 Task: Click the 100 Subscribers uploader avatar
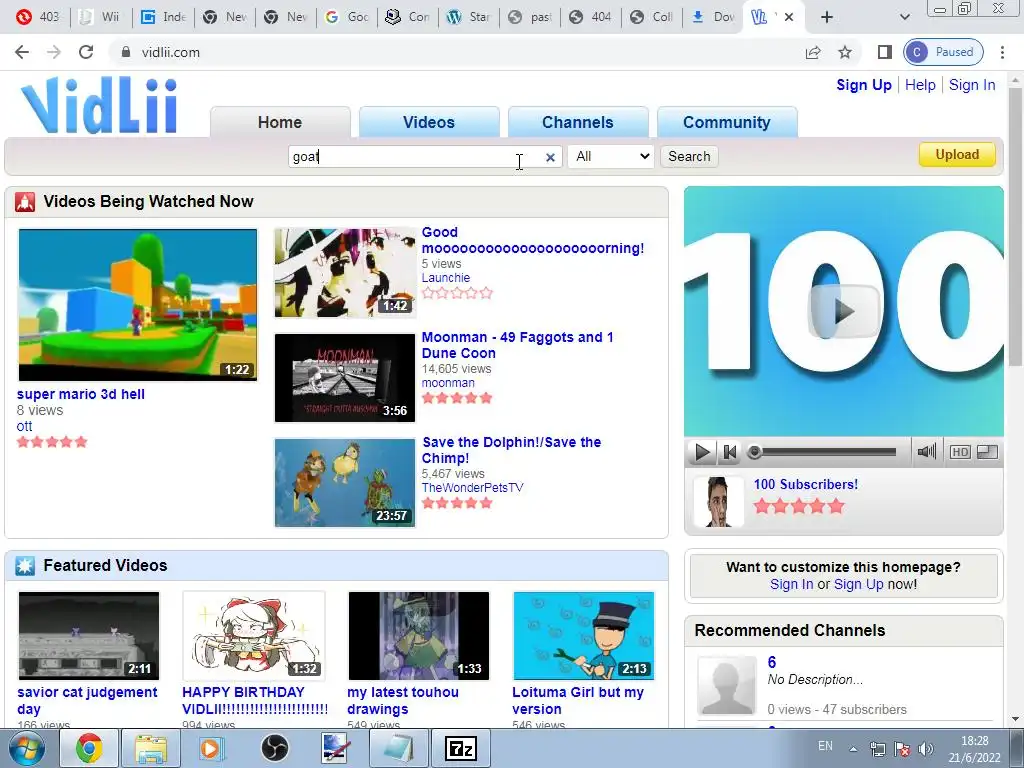click(718, 502)
